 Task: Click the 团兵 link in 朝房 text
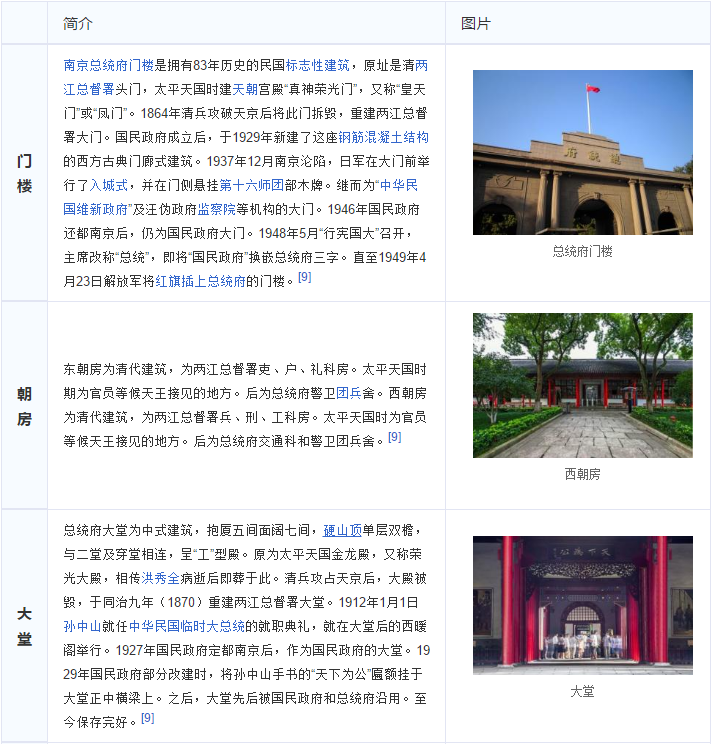349,393
